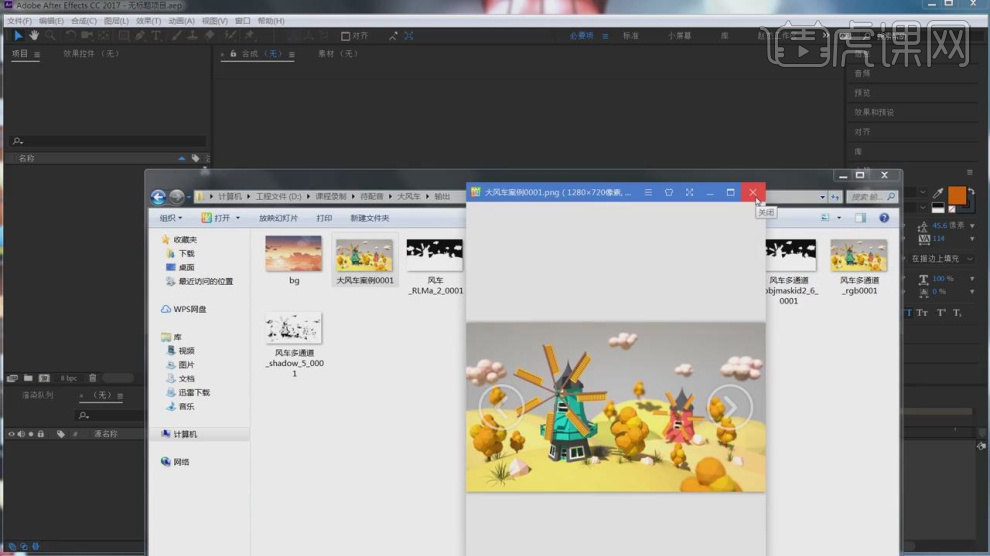The image size is (990, 556).
Task: Click the image viewer's menu (three lines) icon
Action: 648,192
